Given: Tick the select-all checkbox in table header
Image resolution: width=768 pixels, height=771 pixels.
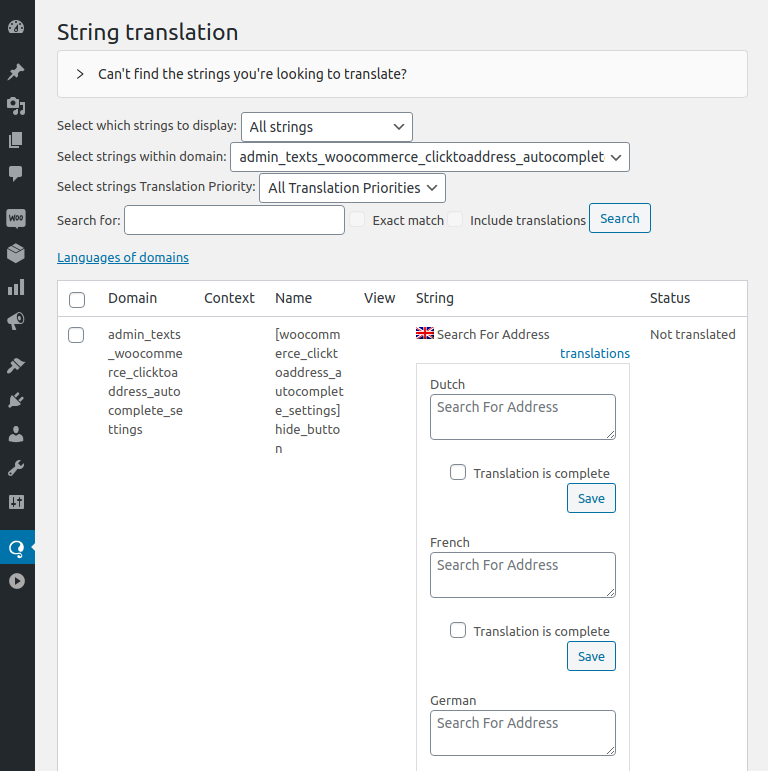Looking at the screenshot, I should pyautogui.click(x=77, y=300).
